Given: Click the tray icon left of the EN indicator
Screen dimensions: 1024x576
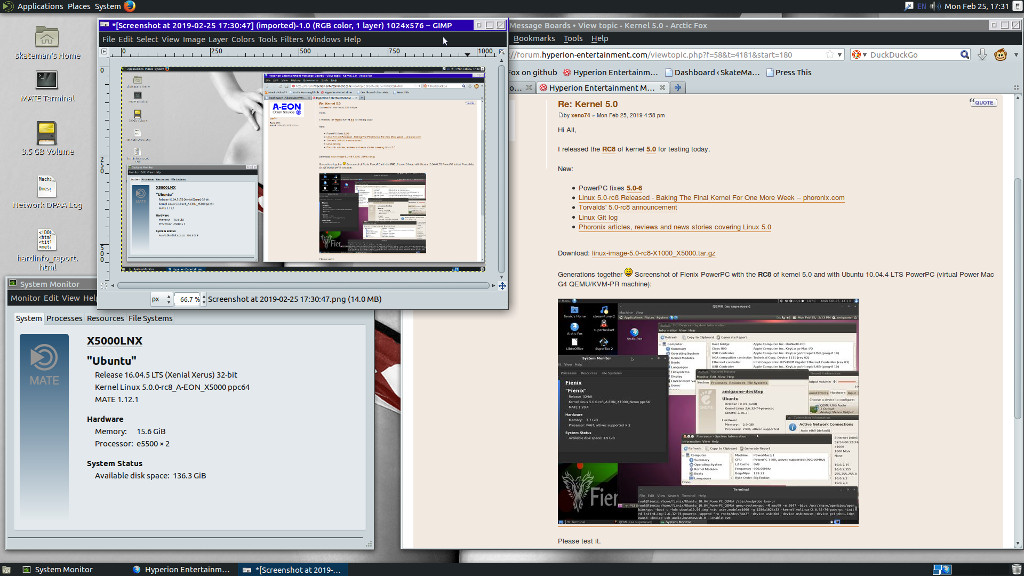Looking at the screenshot, I should tap(909, 6).
